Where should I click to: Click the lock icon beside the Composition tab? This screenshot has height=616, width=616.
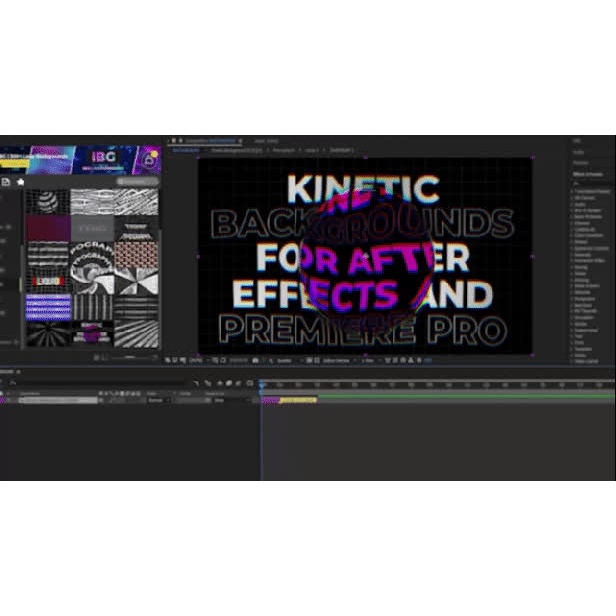click(180, 140)
